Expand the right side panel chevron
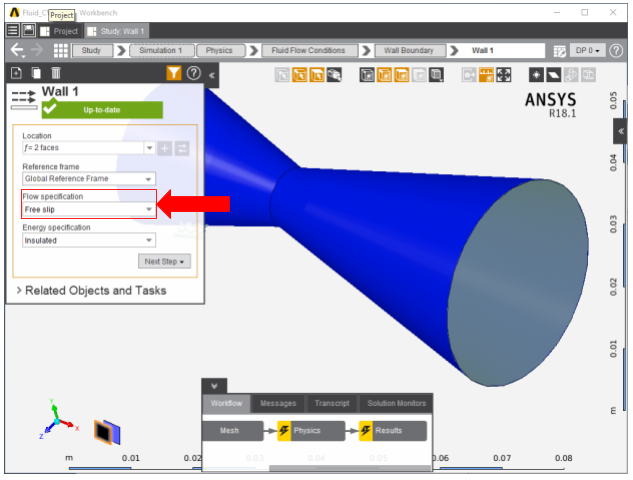Viewport: 633px width, 480px height. [x=620, y=131]
